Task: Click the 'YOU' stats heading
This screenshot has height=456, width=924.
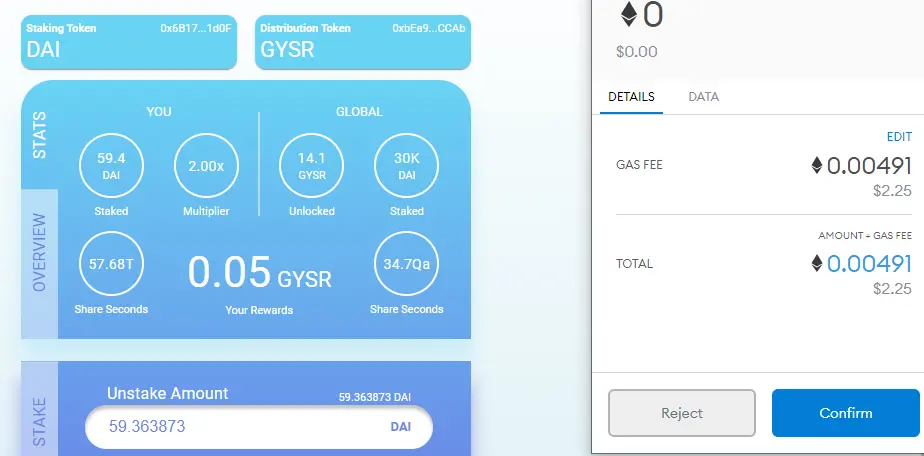Action: point(159,111)
